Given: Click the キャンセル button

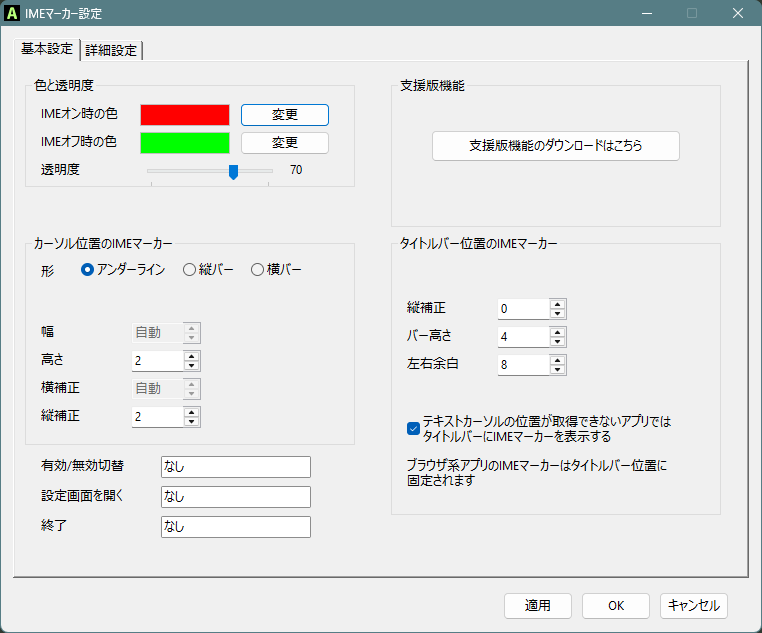Looking at the screenshot, I should tap(693, 606).
